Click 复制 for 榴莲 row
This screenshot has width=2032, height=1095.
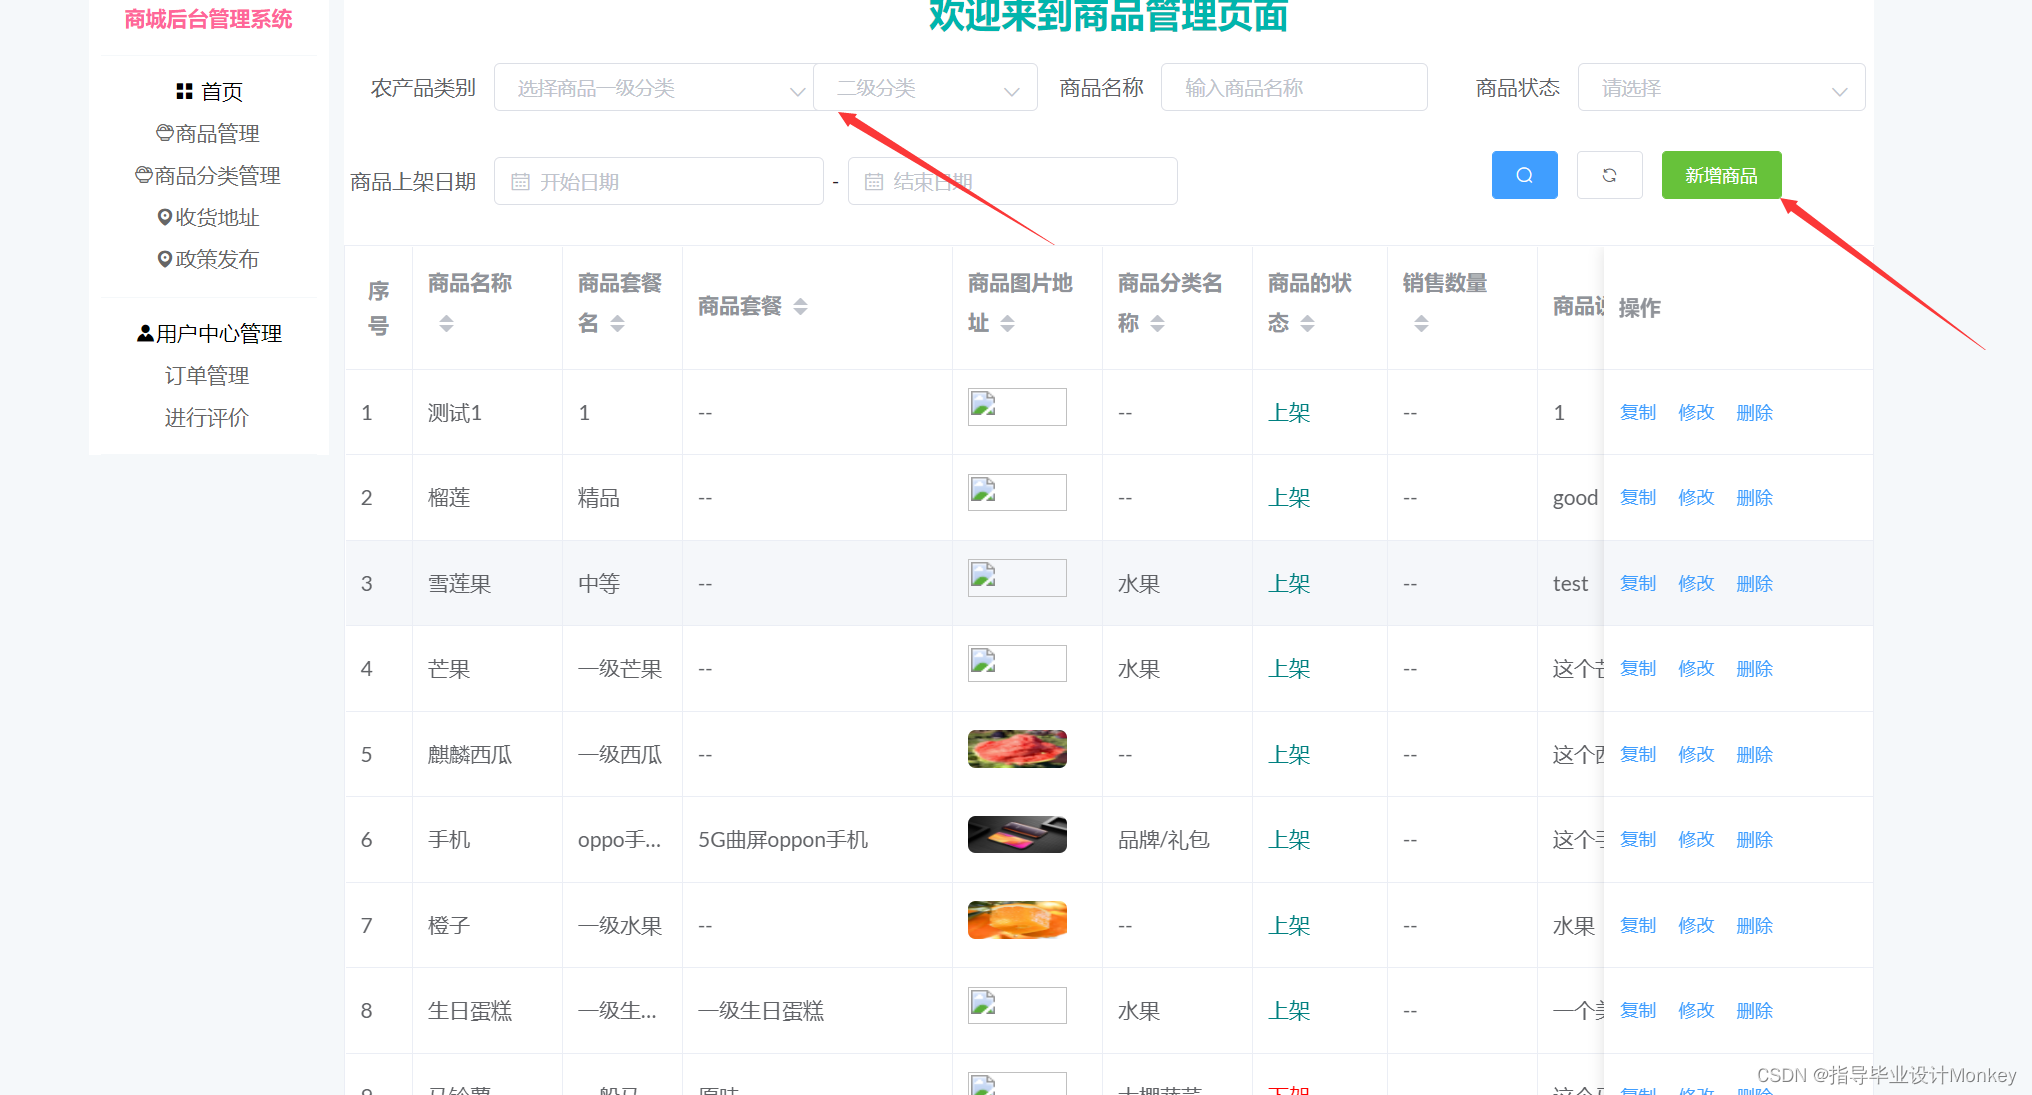pos(1638,497)
